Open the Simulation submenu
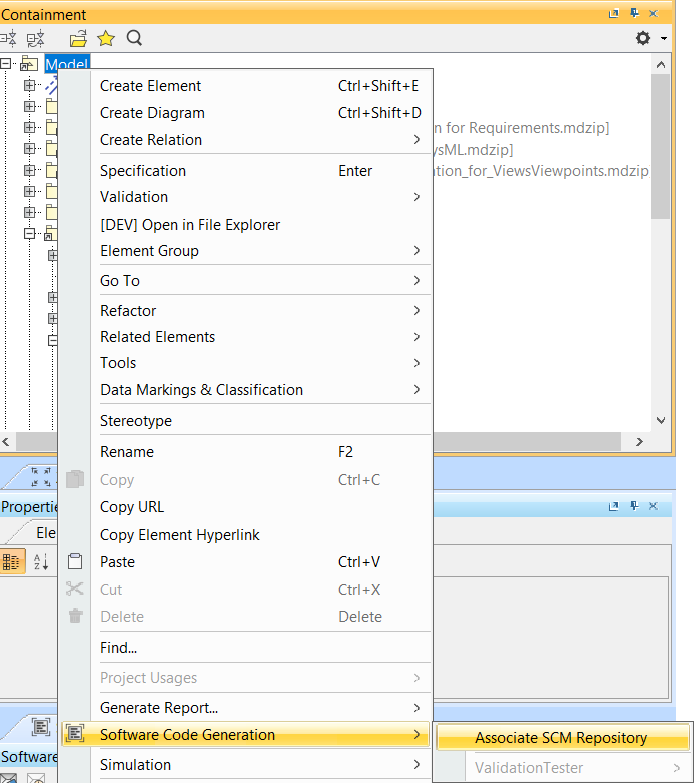The height and width of the screenshot is (783, 694). tap(246, 765)
